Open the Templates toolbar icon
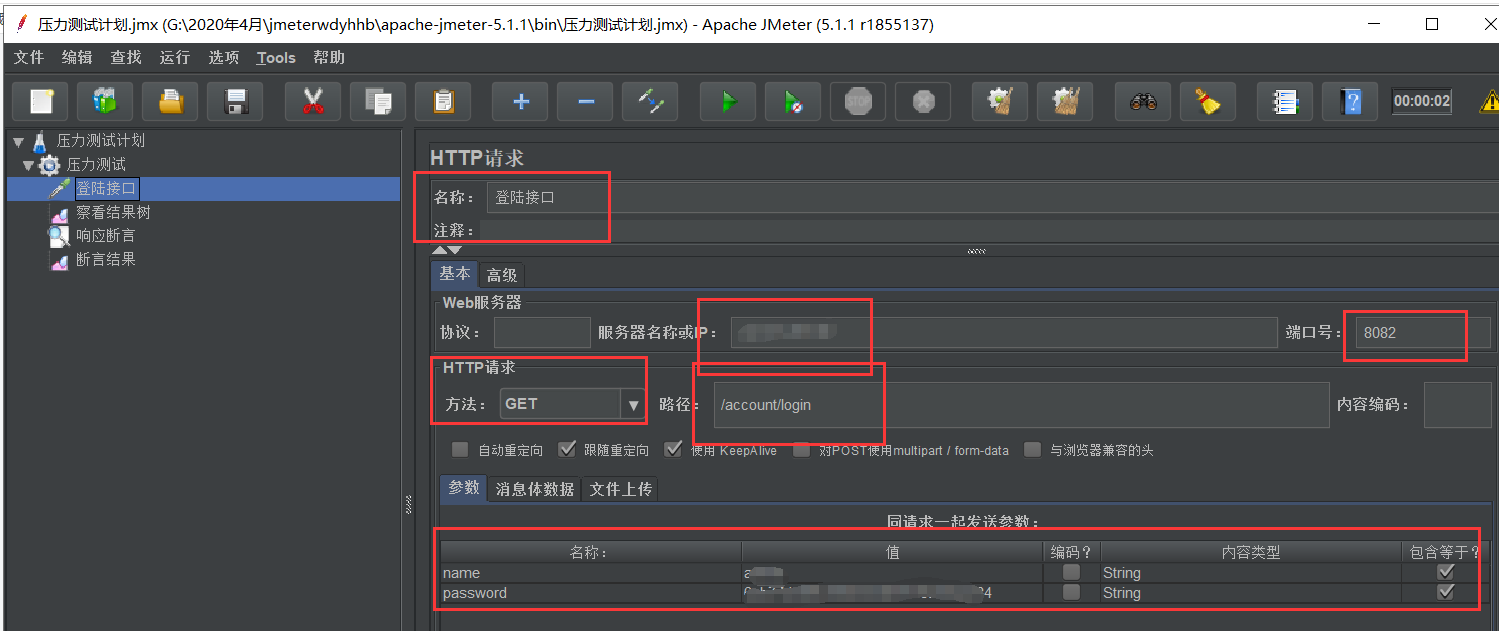Image resolution: width=1499 pixels, height=631 pixels. coord(105,101)
